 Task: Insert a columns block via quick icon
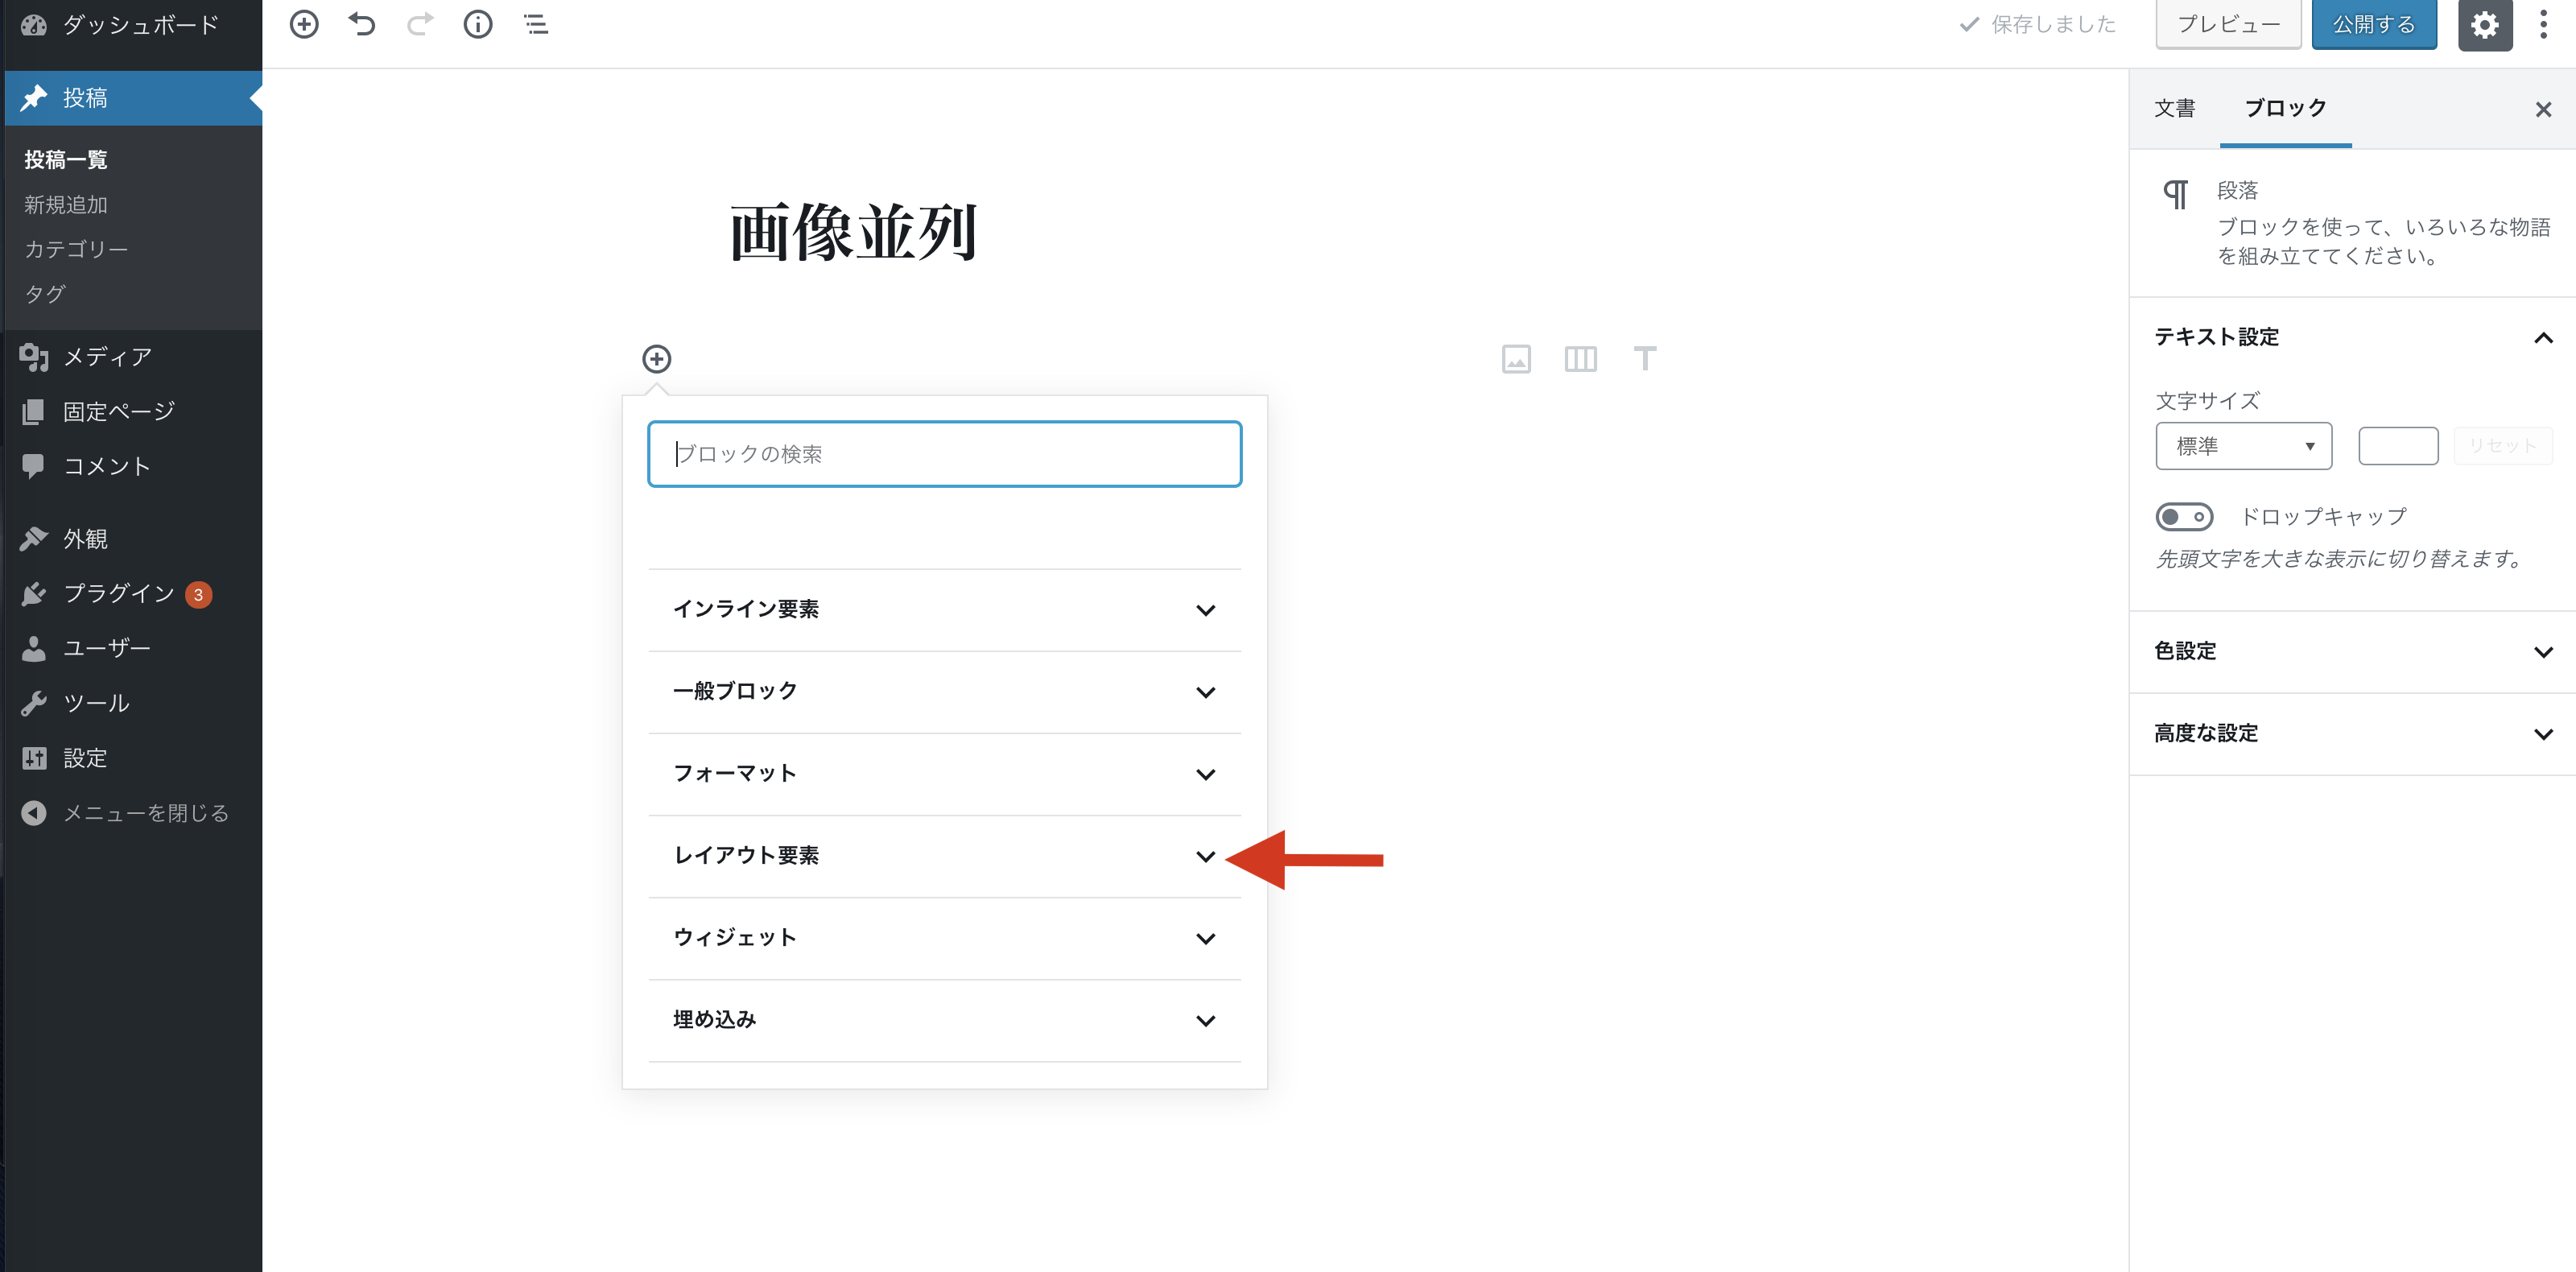point(1580,358)
